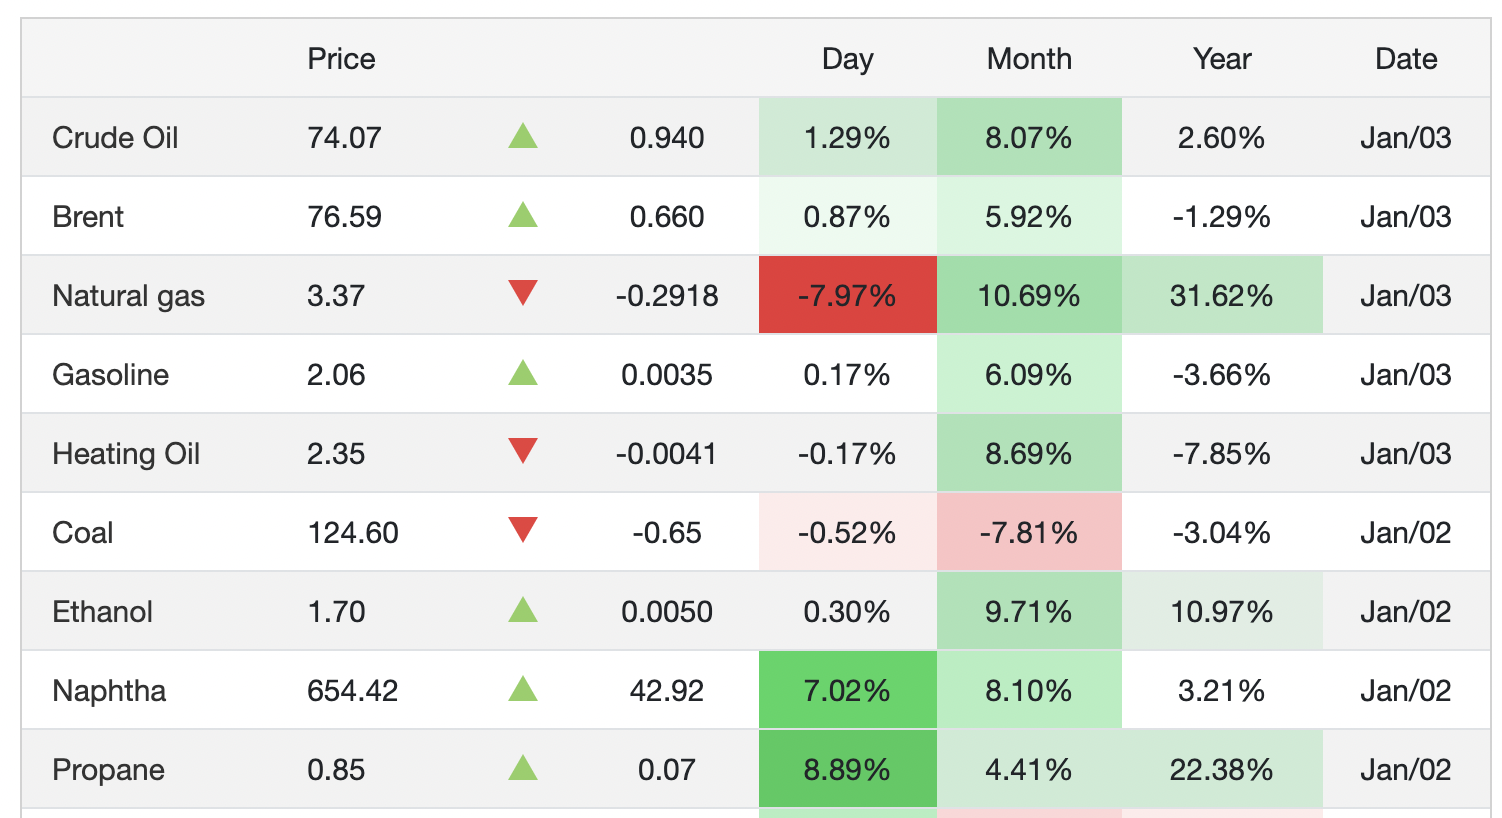The image size is (1502, 818).
Task: Select Brent price 76.59
Action: point(344,217)
